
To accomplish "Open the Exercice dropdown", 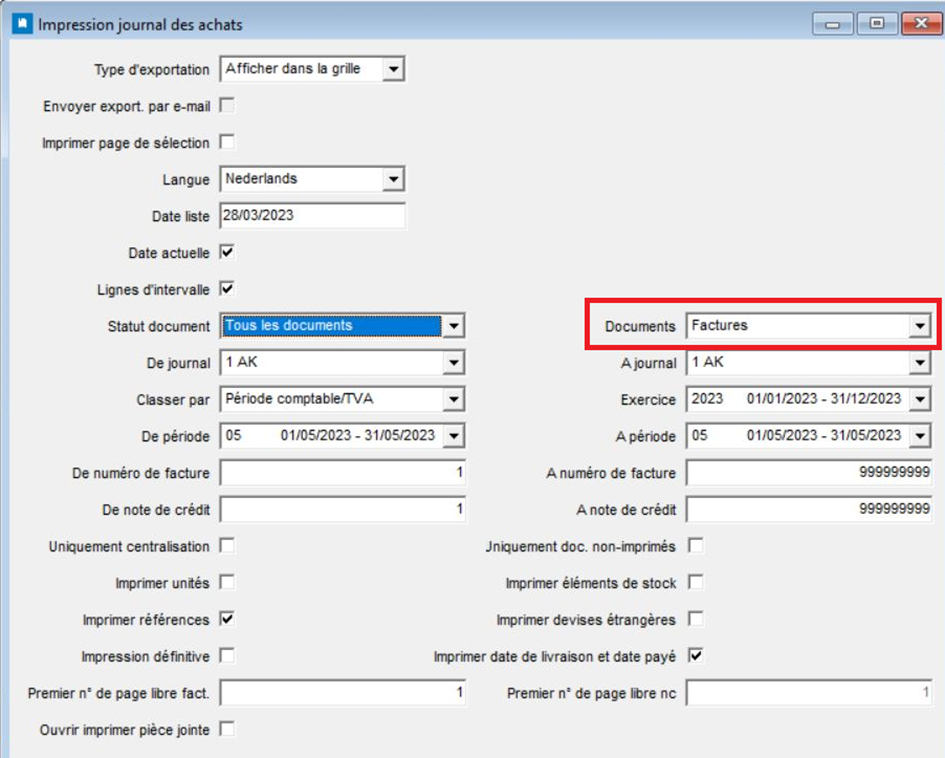I will [920, 399].
